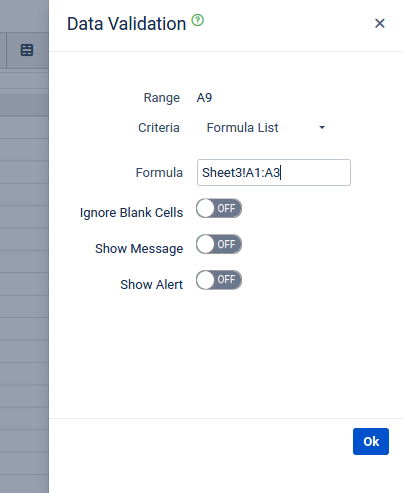Image resolution: width=403 pixels, height=493 pixels.
Task: Click the Criteria label
Action: pos(159,128)
